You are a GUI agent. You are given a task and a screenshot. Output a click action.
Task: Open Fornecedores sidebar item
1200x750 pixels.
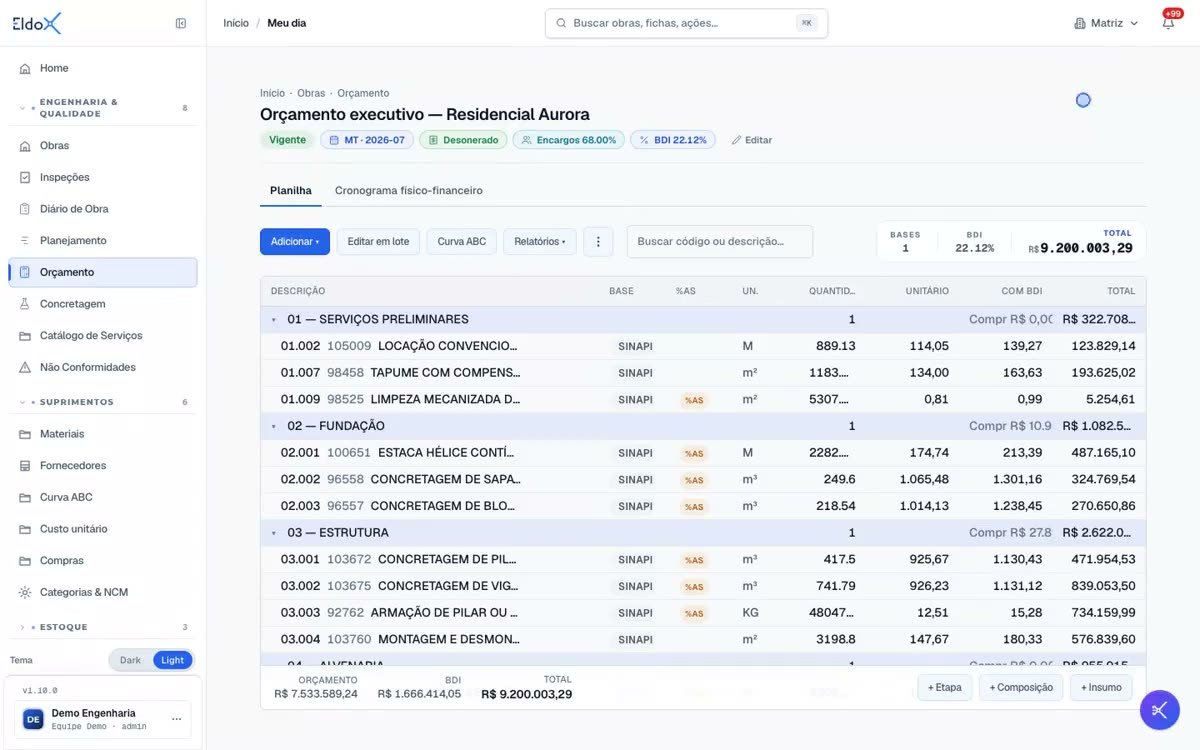tap(103, 466)
